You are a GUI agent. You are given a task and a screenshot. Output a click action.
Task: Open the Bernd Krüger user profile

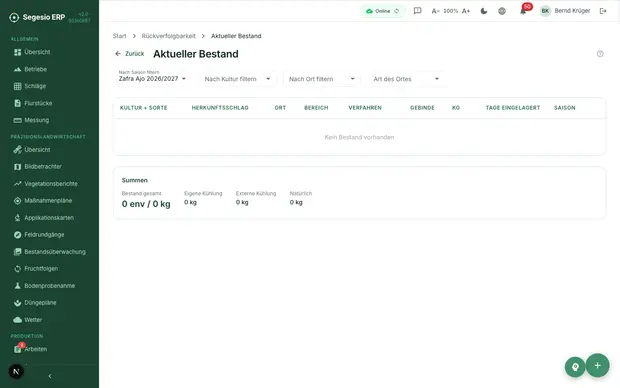click(572, 11)
